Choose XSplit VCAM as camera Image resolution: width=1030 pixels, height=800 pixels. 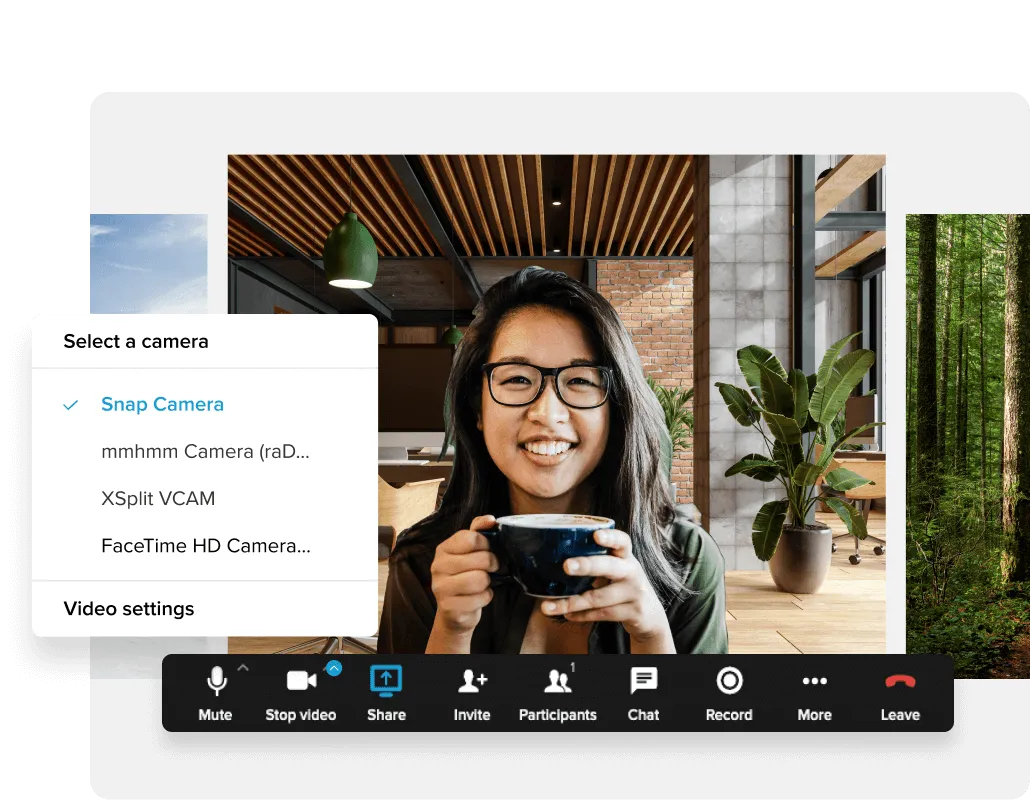158,499
